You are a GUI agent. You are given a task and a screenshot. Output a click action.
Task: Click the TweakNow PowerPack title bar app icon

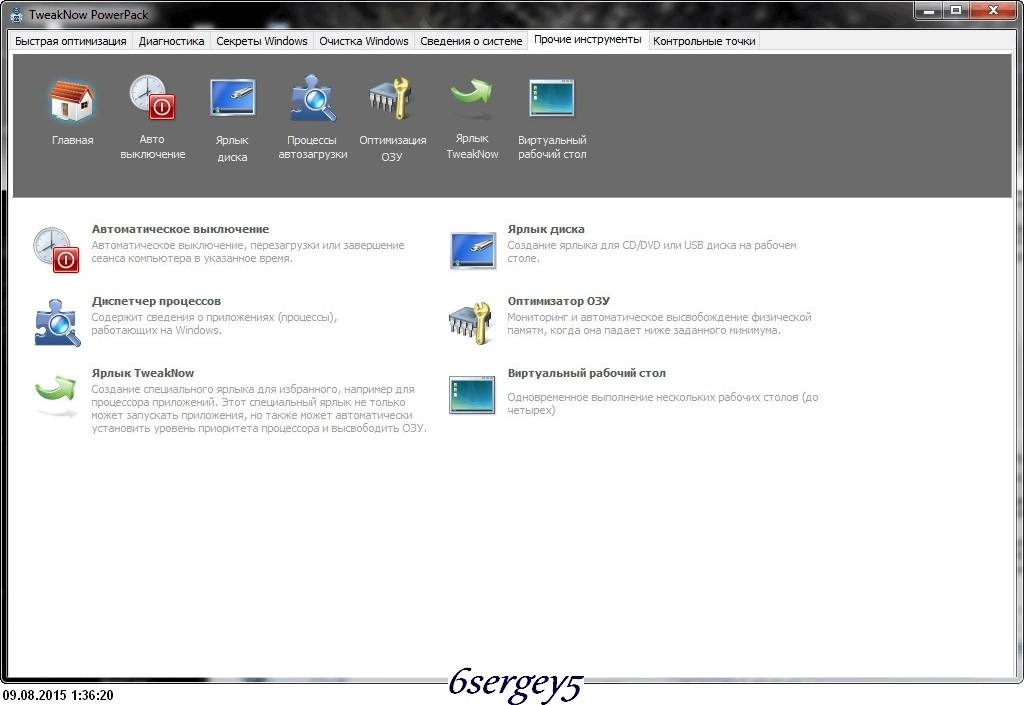(16, 14)
